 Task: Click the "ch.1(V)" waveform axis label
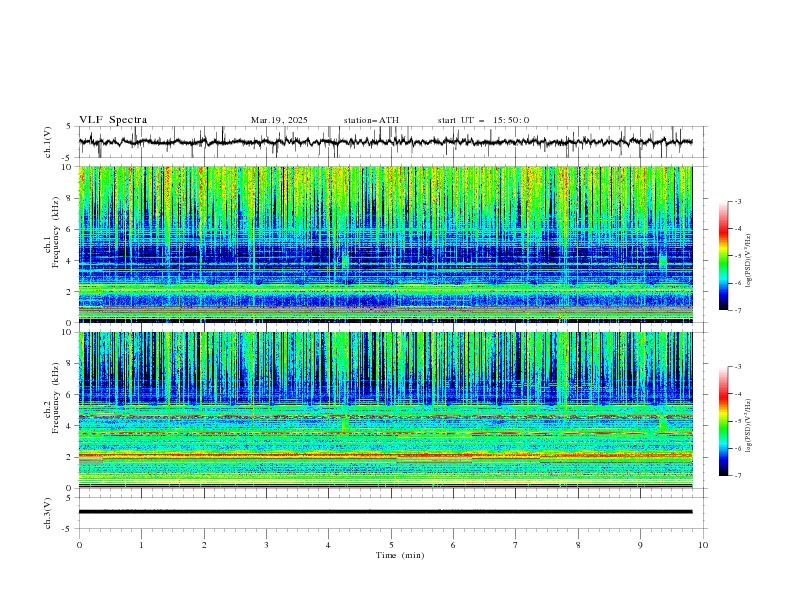click(48, 142)
